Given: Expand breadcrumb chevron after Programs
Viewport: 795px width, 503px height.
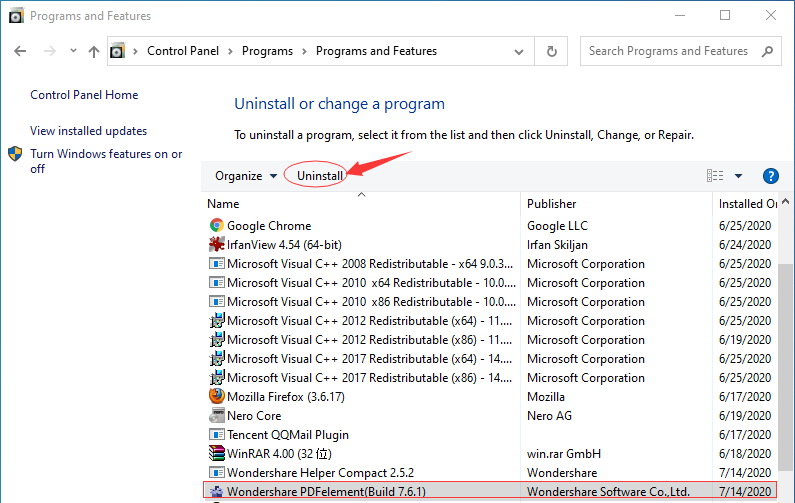Looking at the screenshot, I should point(304,51).
